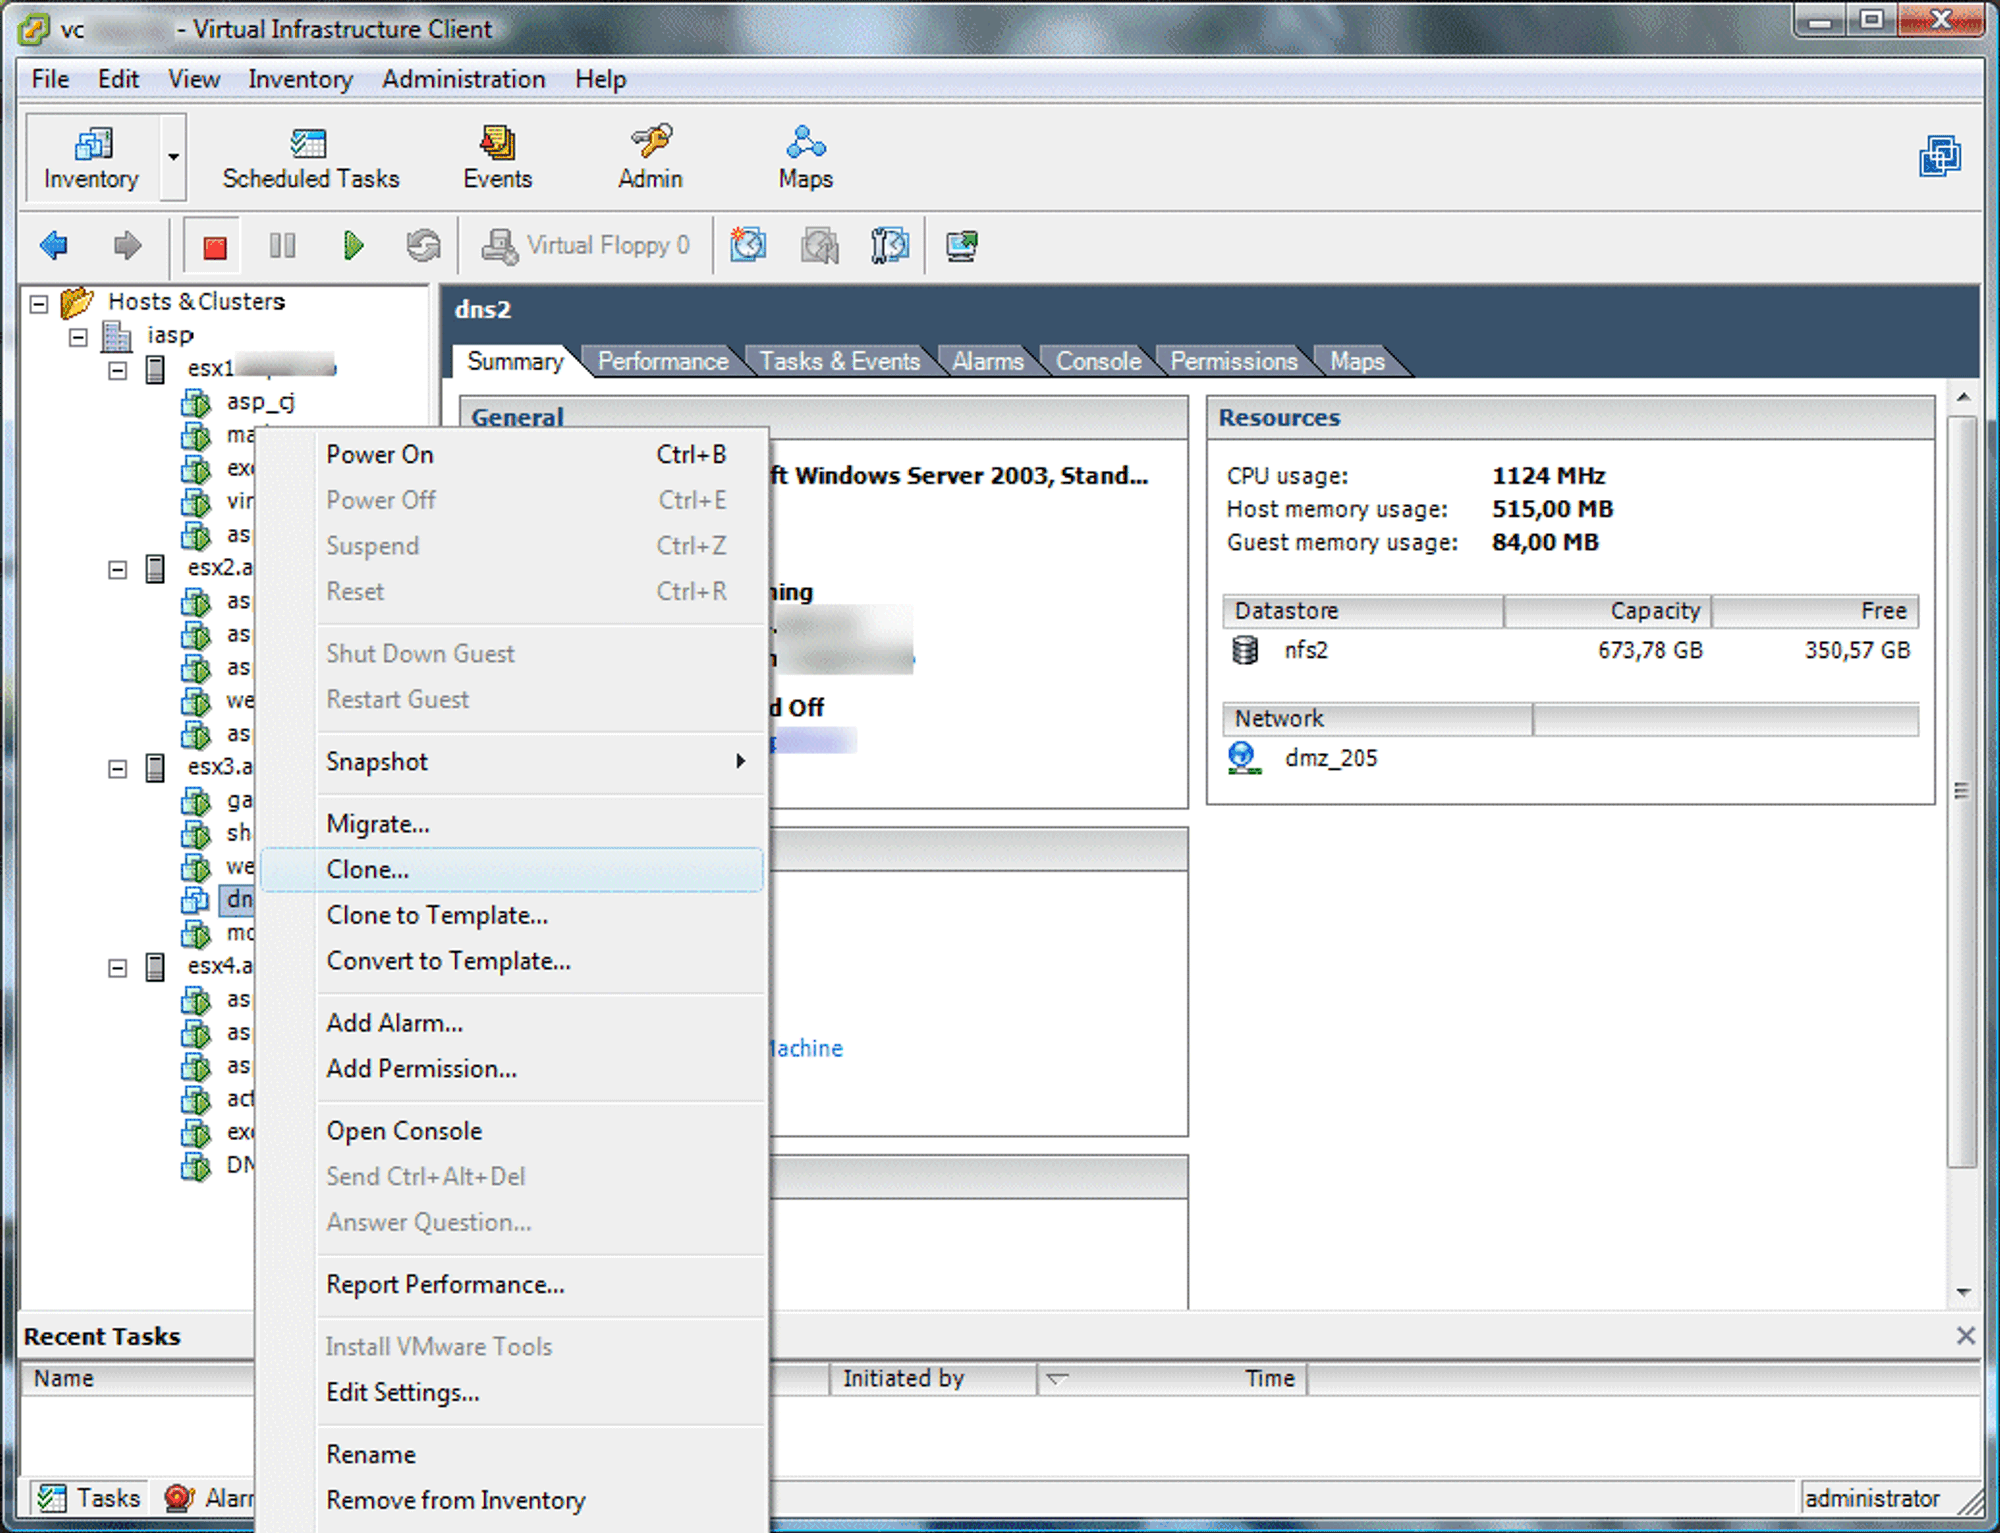Image resolution: width=2000 pixels, height=1533 pixels.
Task: Click the nfs2 datastore icon
Action: (1244, 650)
